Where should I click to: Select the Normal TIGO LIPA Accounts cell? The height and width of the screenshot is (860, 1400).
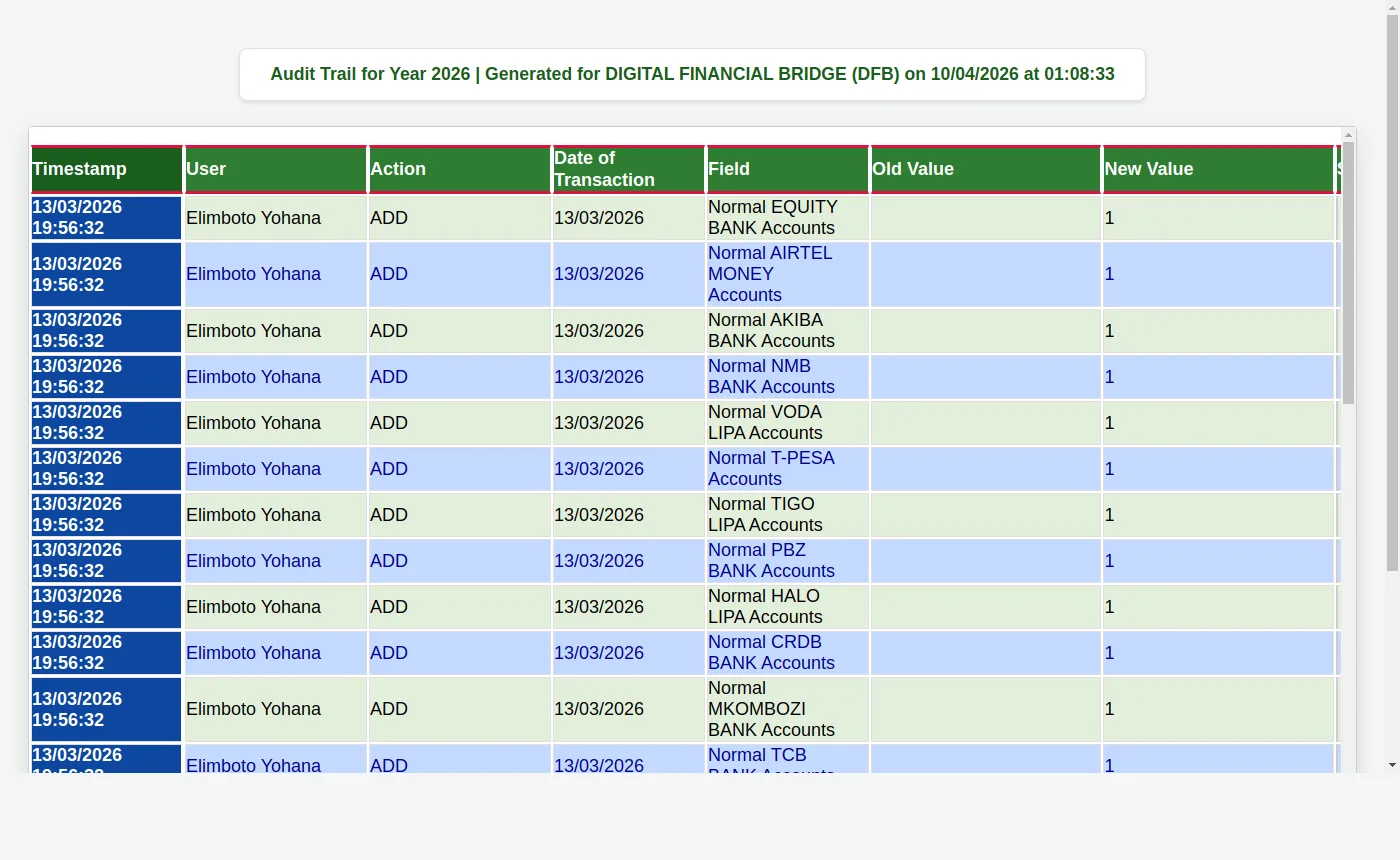[788, 515]
